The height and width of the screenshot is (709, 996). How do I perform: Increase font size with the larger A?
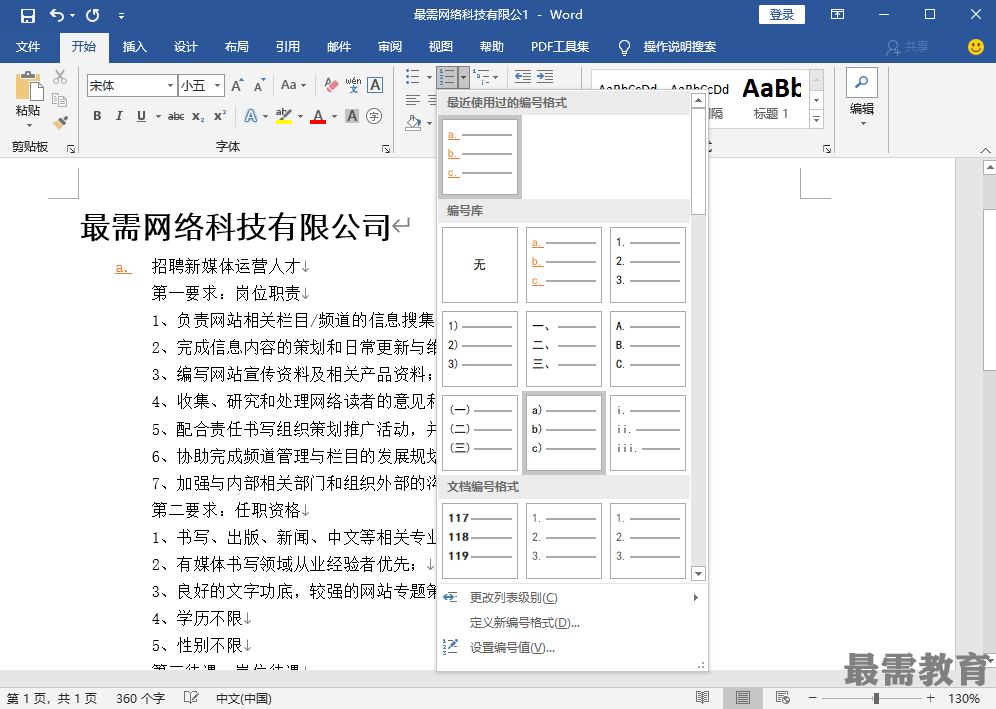[x=237, y=85]
